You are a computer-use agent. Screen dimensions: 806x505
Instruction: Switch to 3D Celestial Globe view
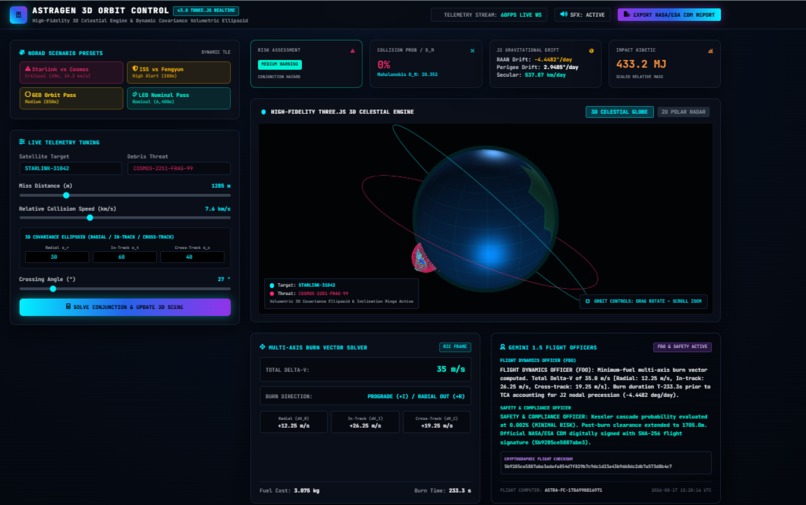619,112
